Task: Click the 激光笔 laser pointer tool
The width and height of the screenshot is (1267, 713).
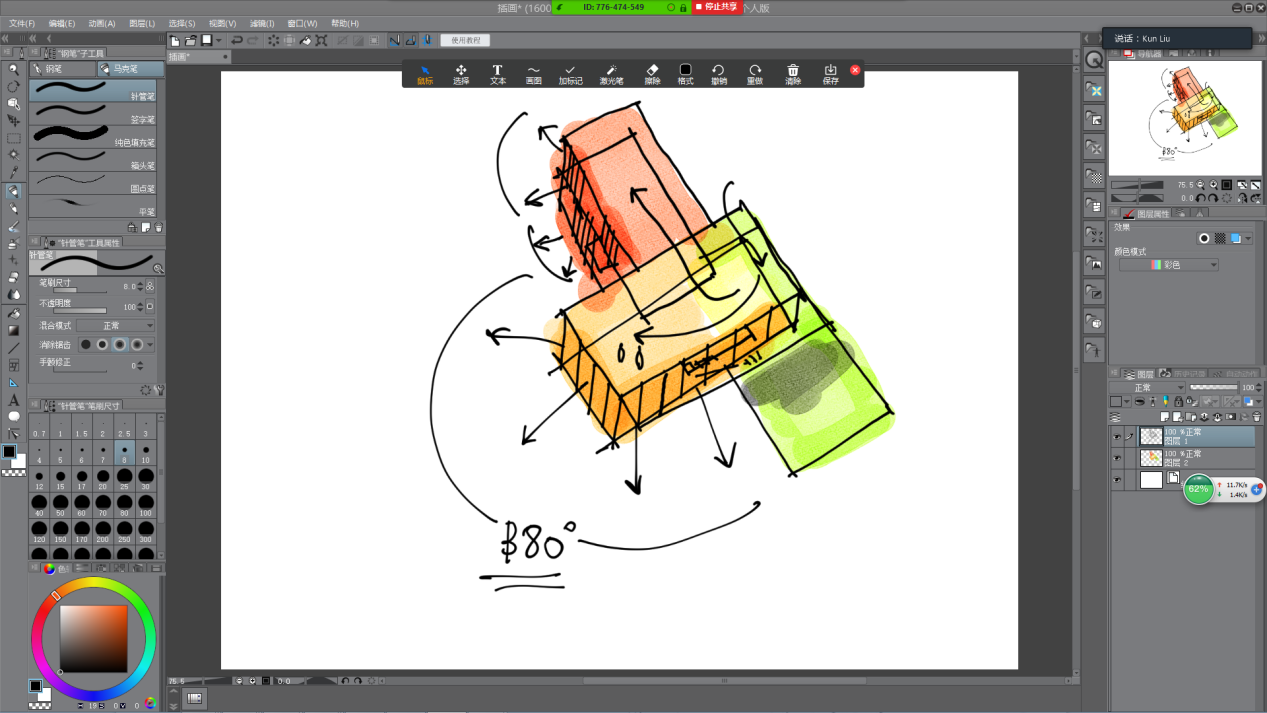Action: (611, 75)
